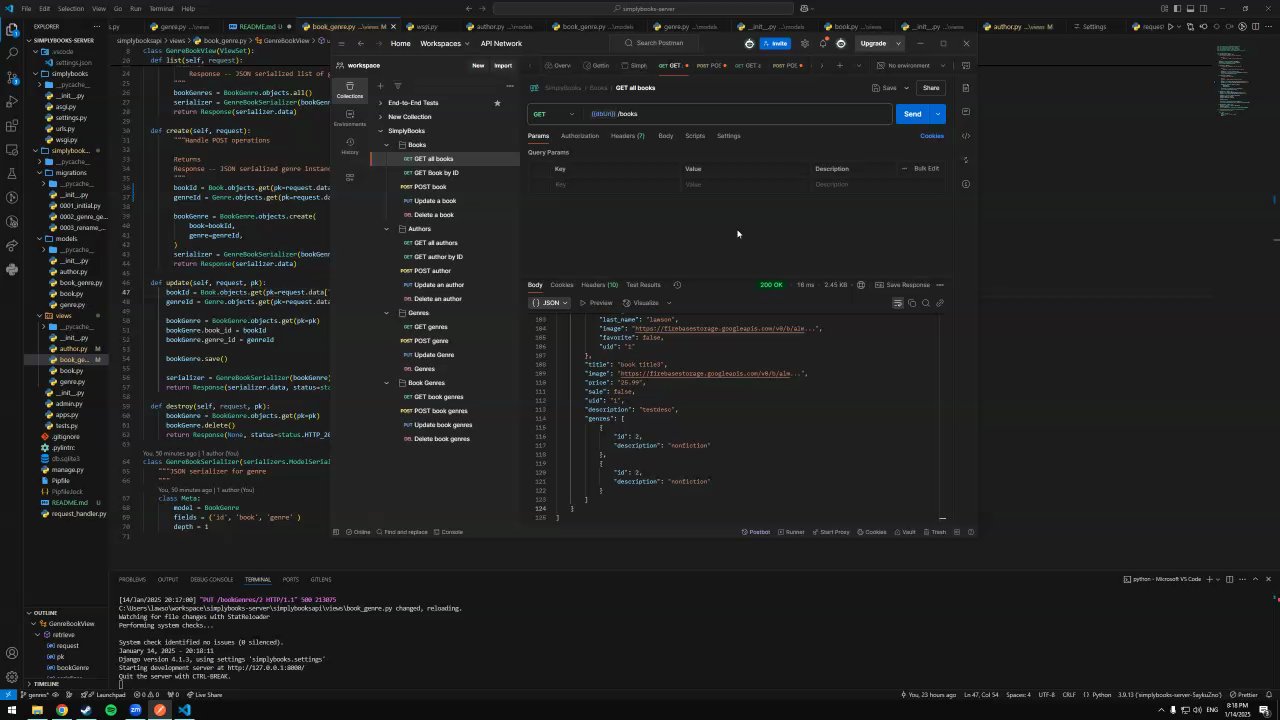The height and width of the screenshot is (720, 1280).
Task: Switch to request Headers (7) tab
Action: (627, 136)
